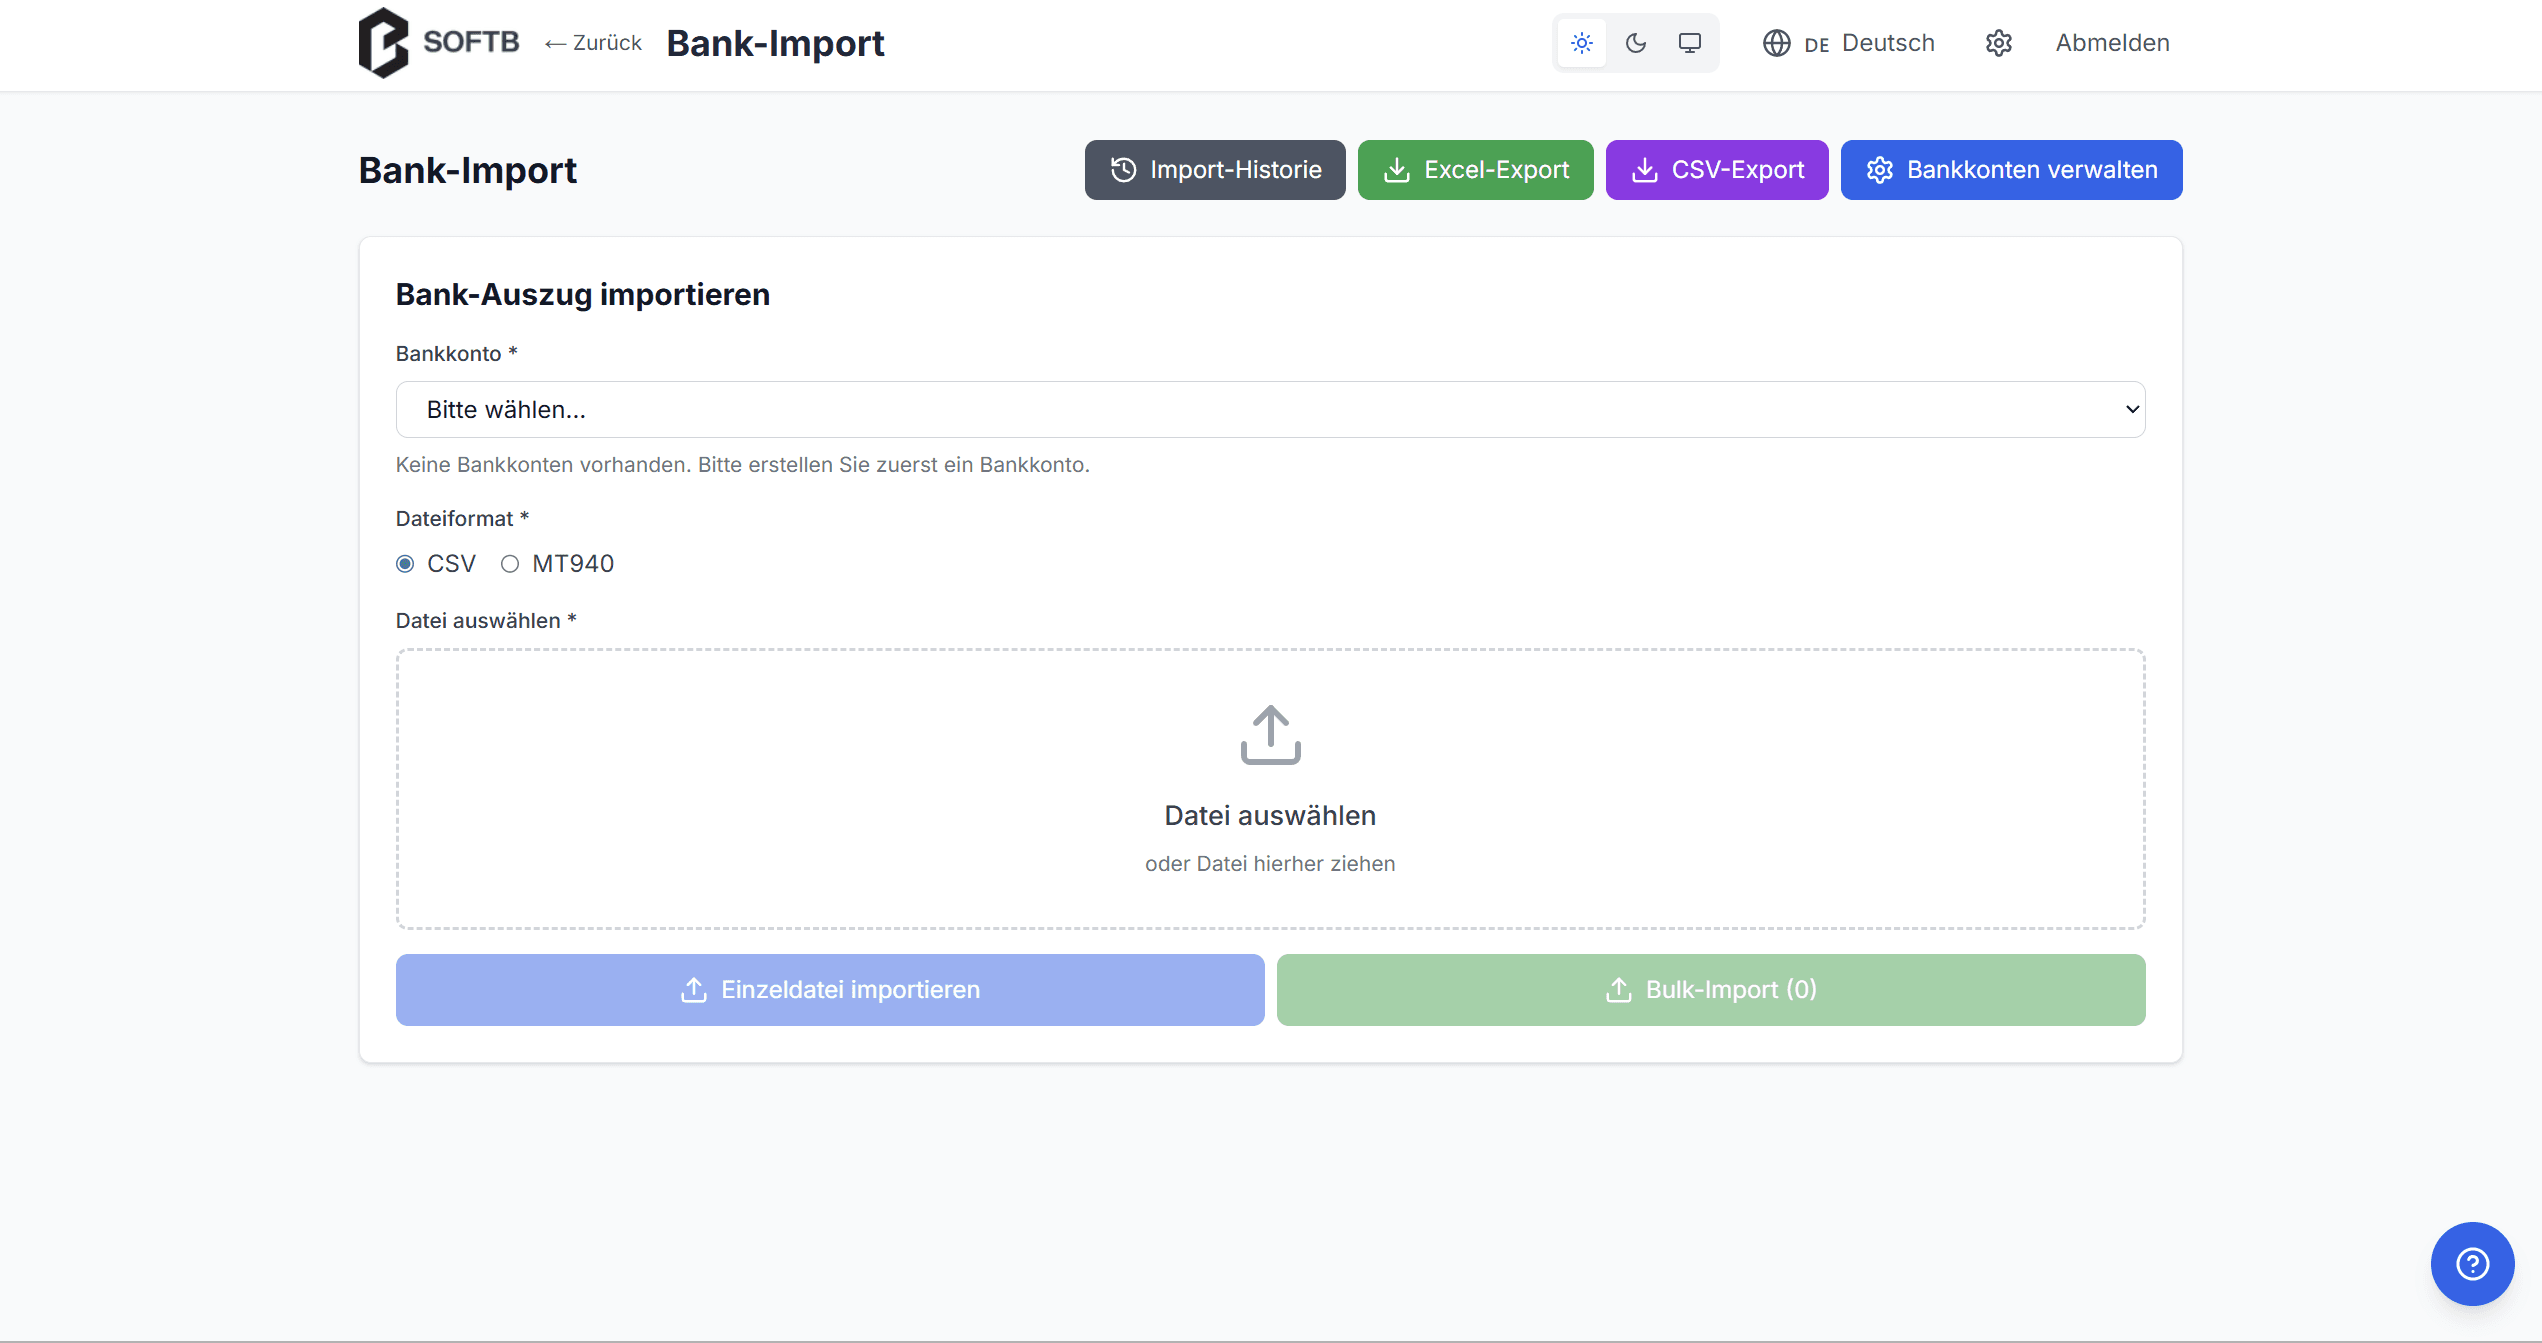Click Abmelden to log out
Image resolution: width=2542 pixels, height=1343 pixels.
pos(2112,43)
